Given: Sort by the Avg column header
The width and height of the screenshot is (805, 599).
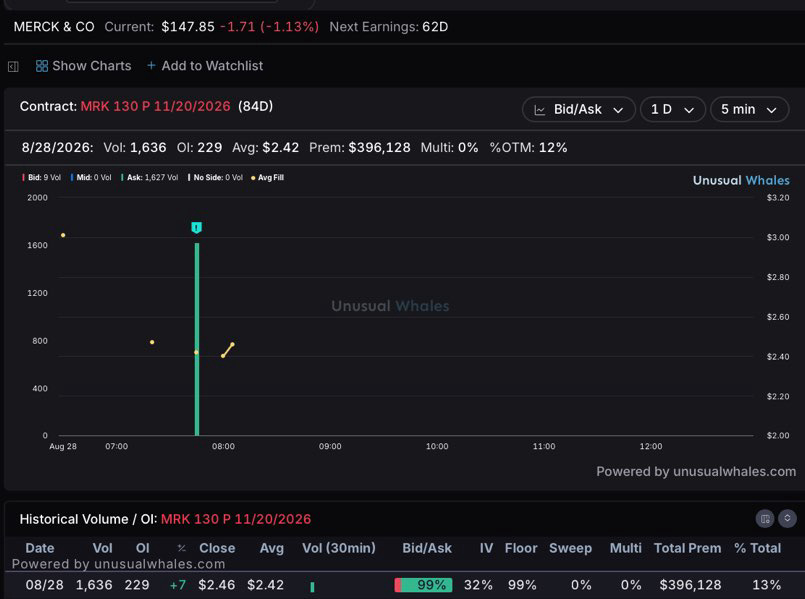Looking at the screenshot, I should 272,548.
